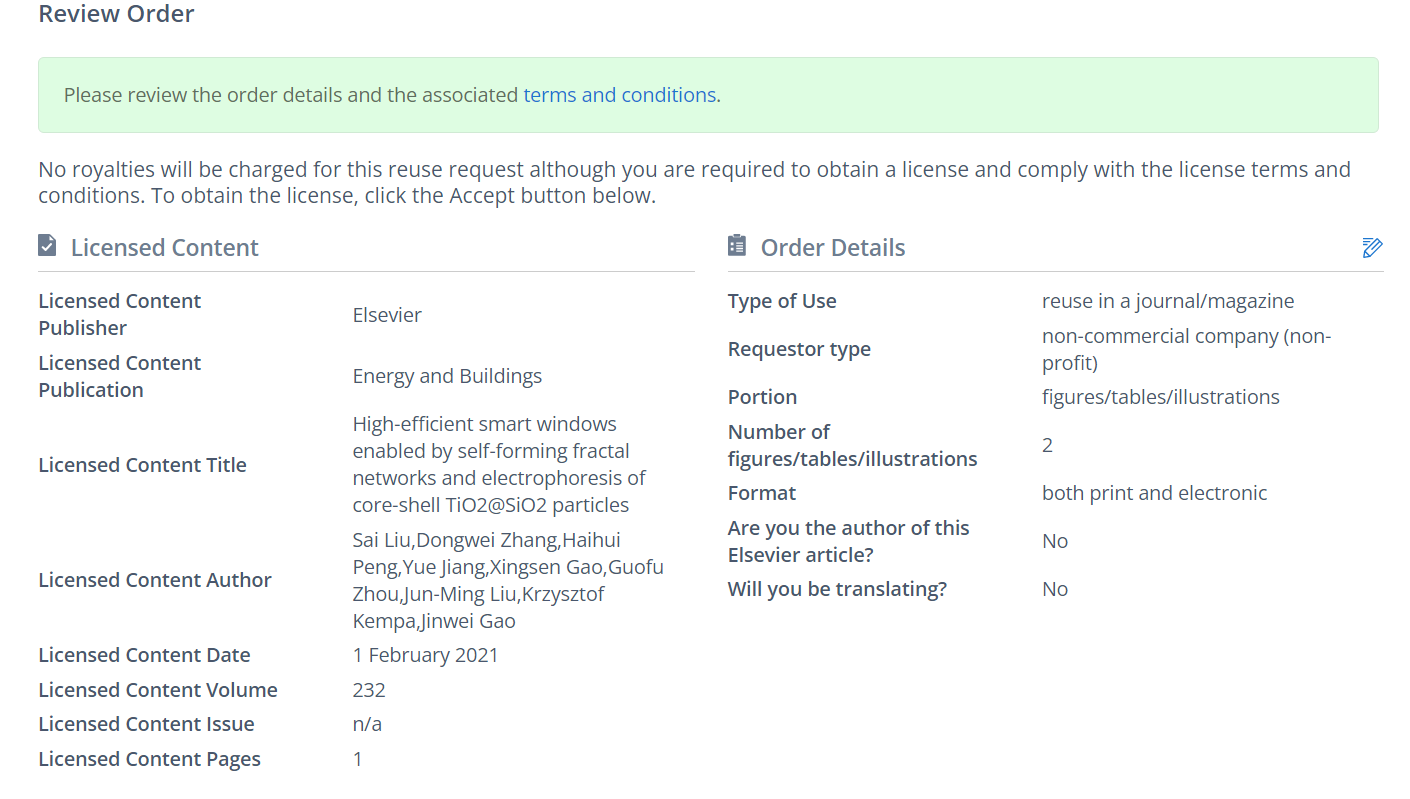Screen dimensions: 1410x799
Task: Open the terms and conditions link
Action: tap(619, 95)
